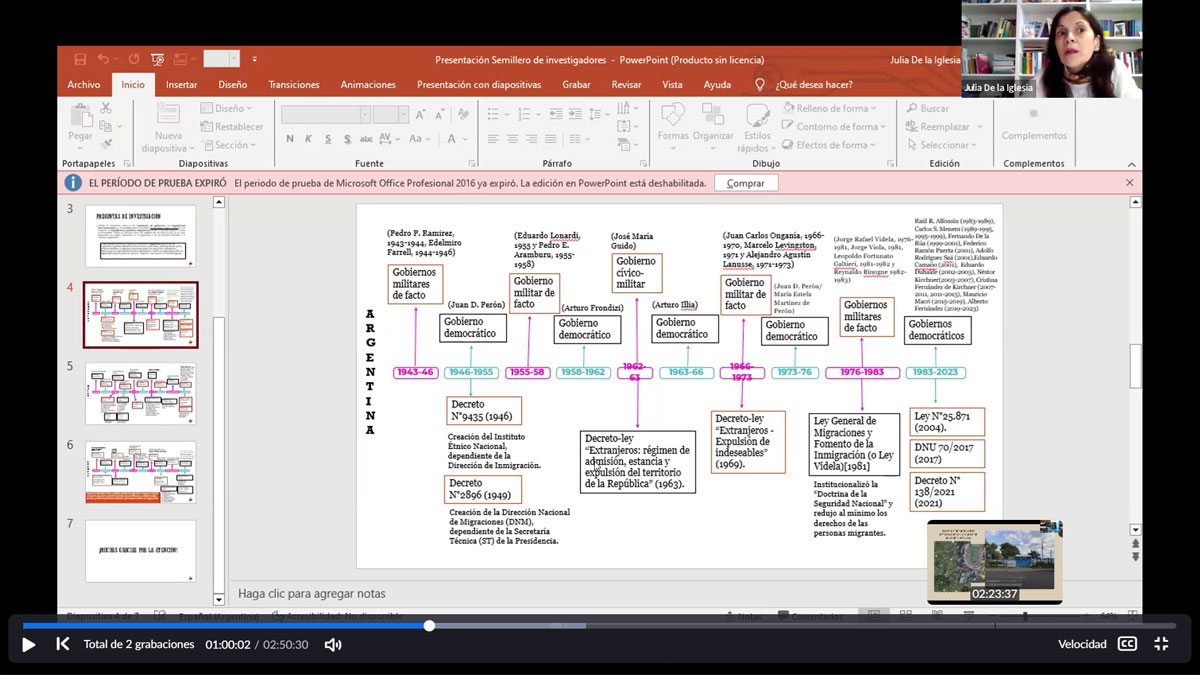The width and height of the screenshot is (1200, 675).
Task: Play the recording
Action: (29, 644)
